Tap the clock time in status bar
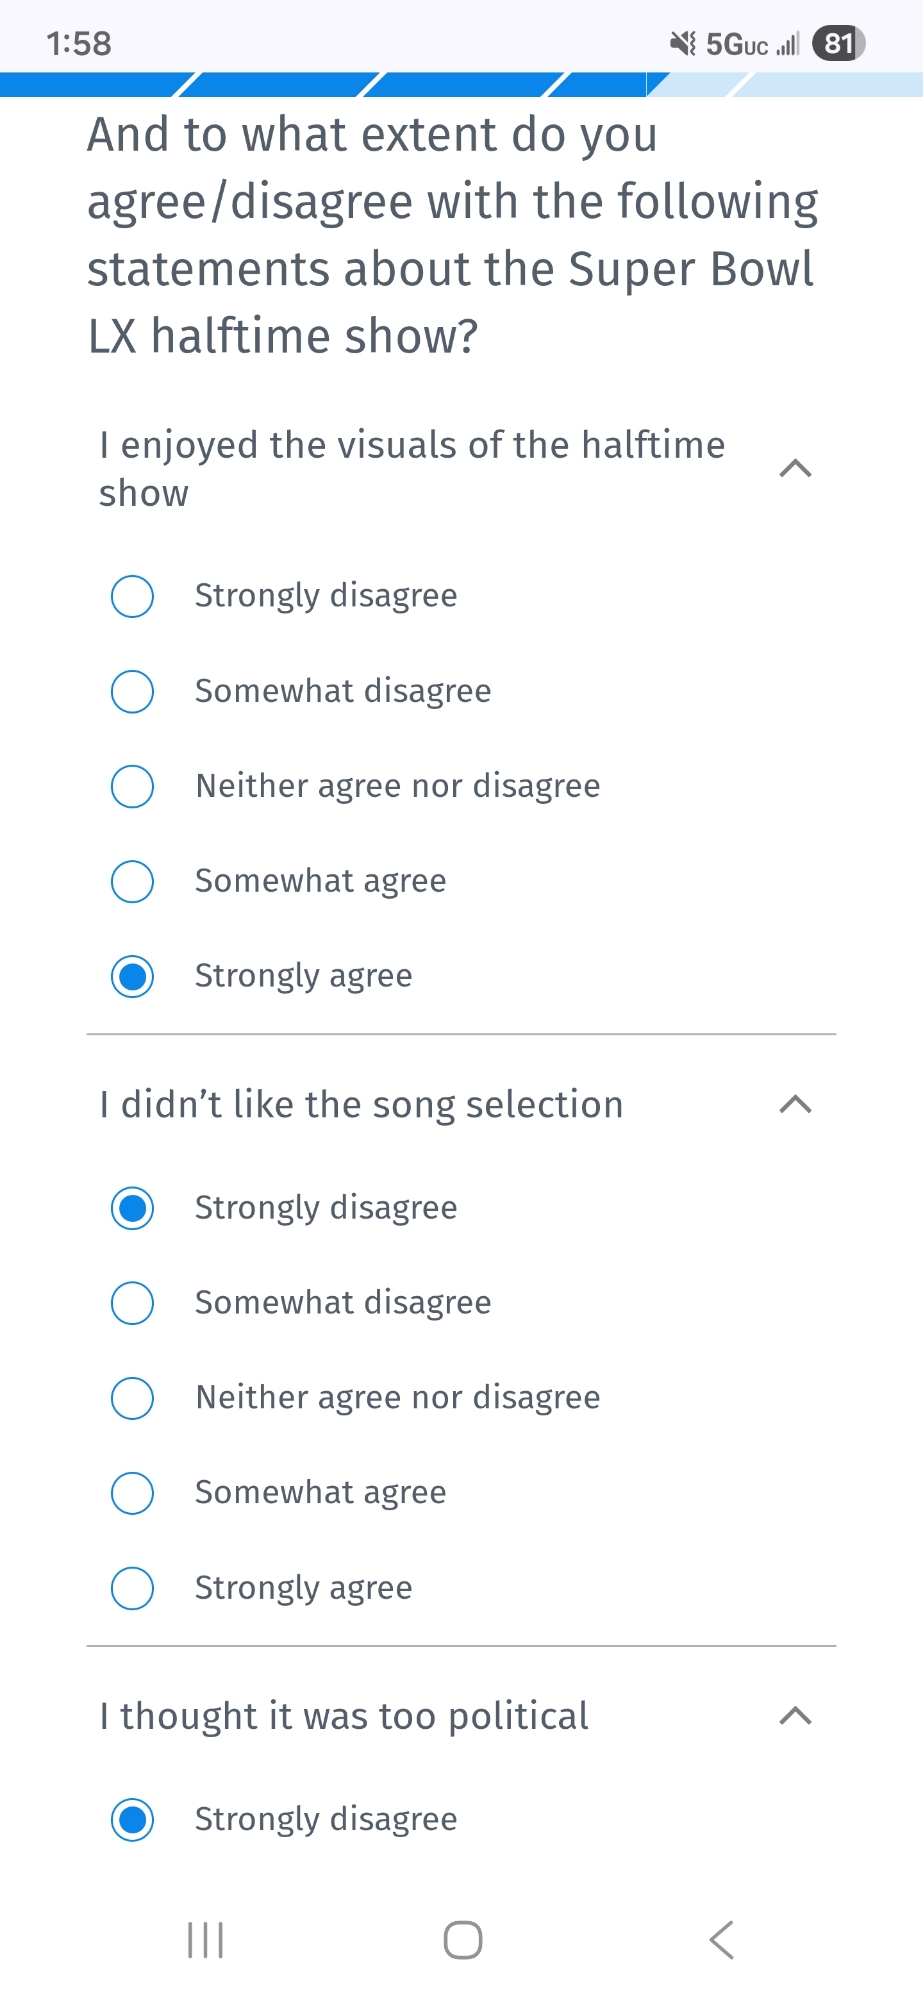923x2000 pixels. [79, 44]
